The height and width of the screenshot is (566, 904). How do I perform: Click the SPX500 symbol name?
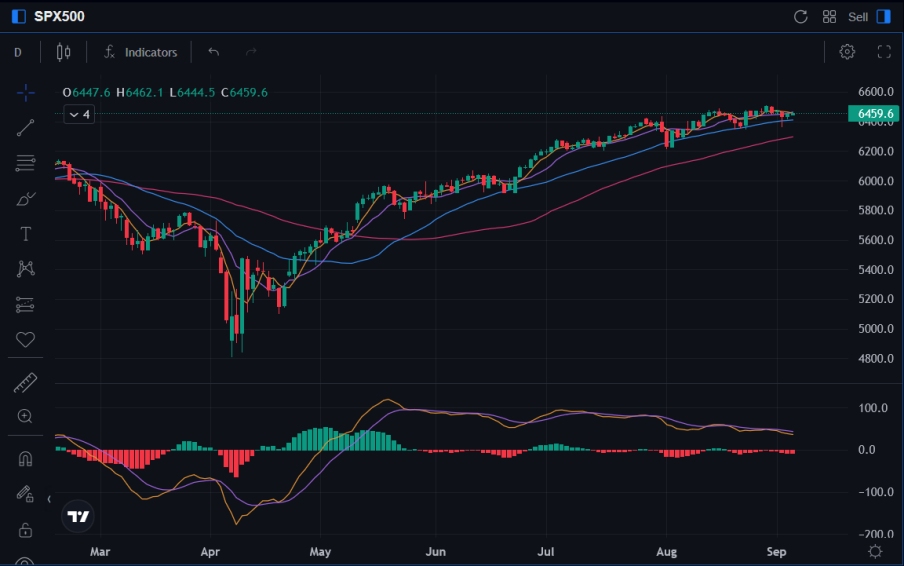click(x=59, y=16)
